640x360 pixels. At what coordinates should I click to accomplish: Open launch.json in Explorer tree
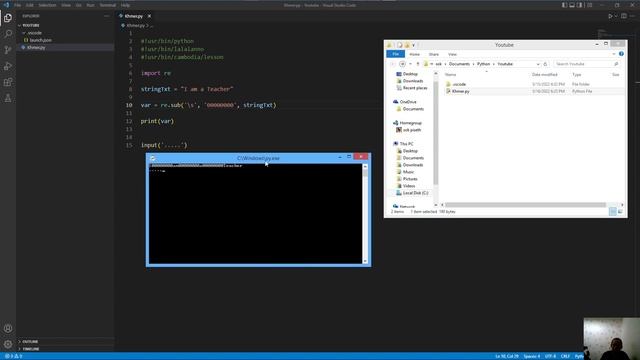[x=65, y=40]
